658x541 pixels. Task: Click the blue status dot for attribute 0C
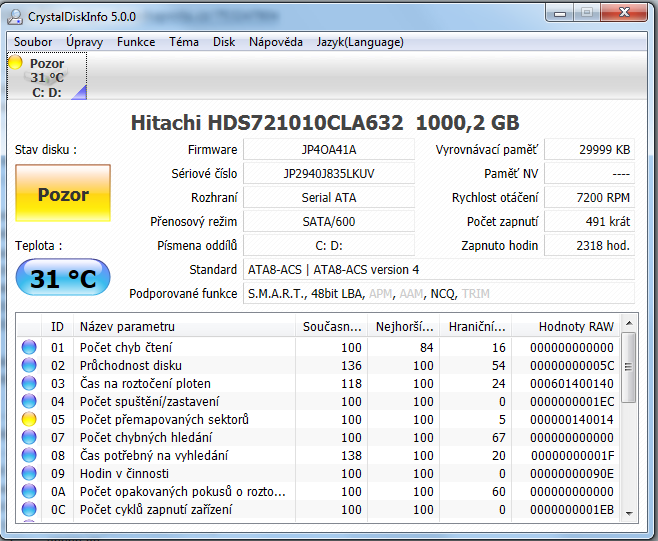[29, 509]
